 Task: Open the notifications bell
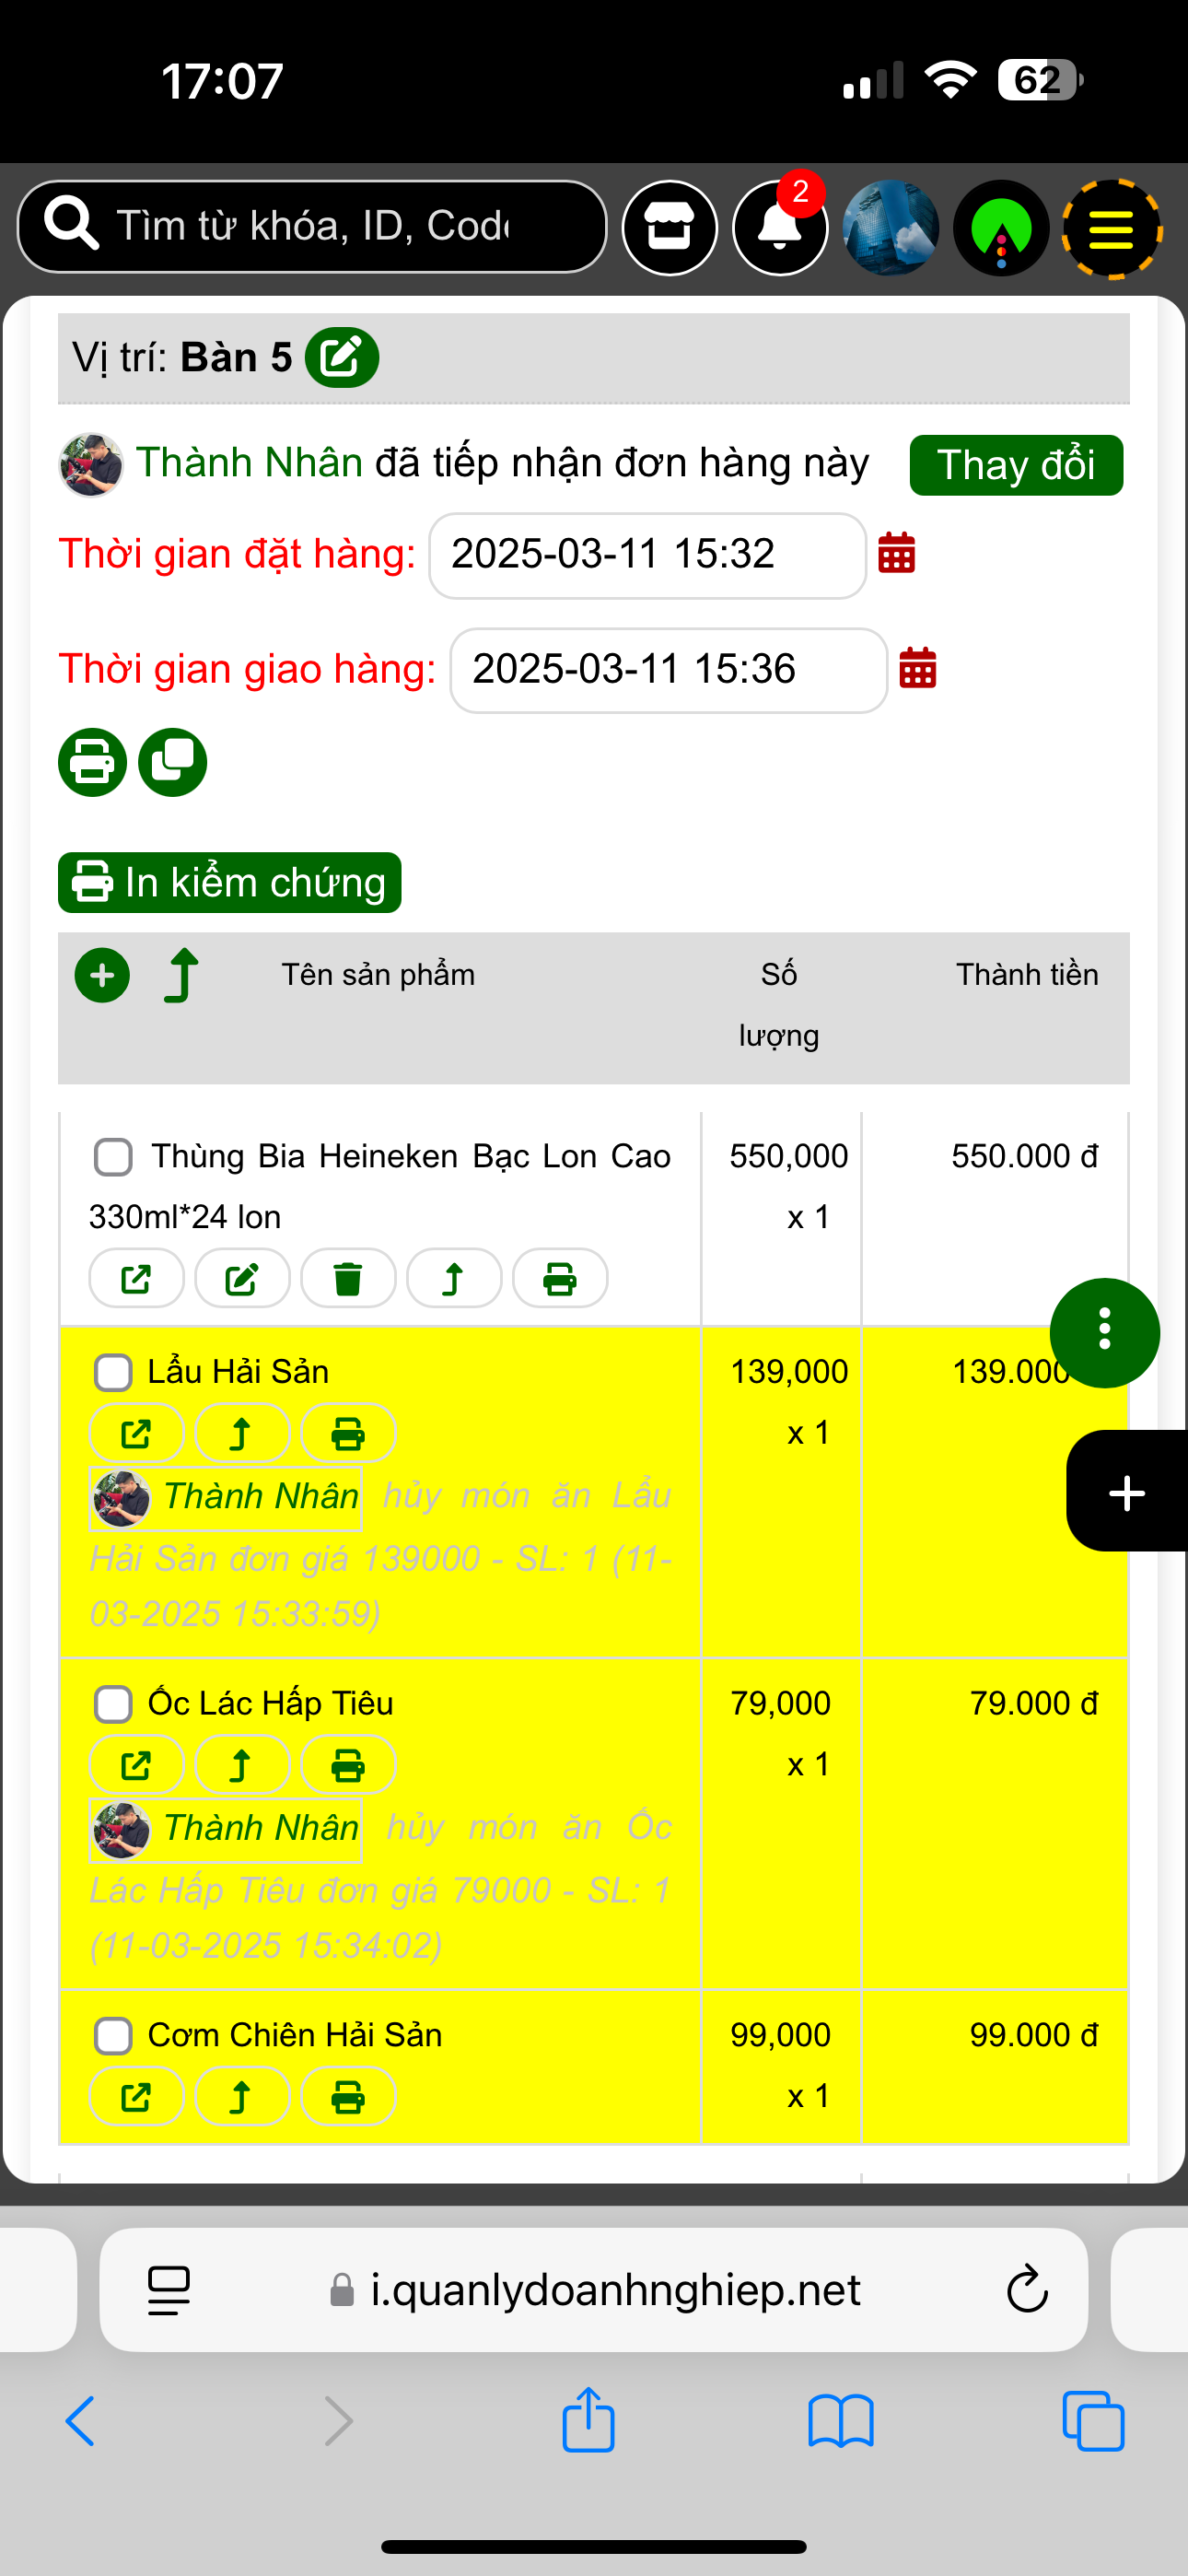point(780,228)
